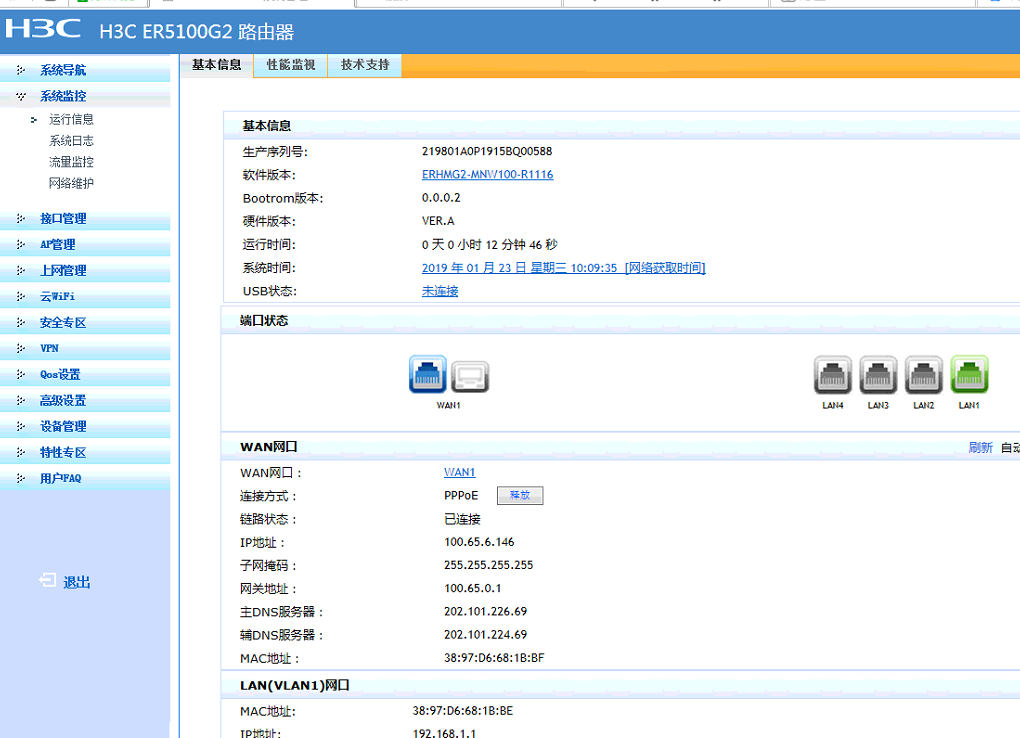Open software version link ERHMG2-MNW100-R1116
Image resolution: width=1020 pixels, height=738 pixels.
pyautogui.click(x=487, y=174)
